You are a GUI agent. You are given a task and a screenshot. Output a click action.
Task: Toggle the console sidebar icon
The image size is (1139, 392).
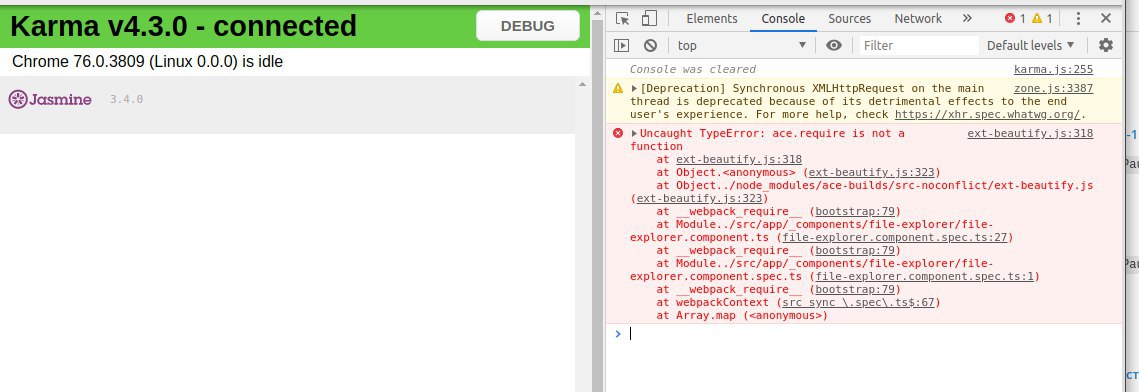point(621,45)
